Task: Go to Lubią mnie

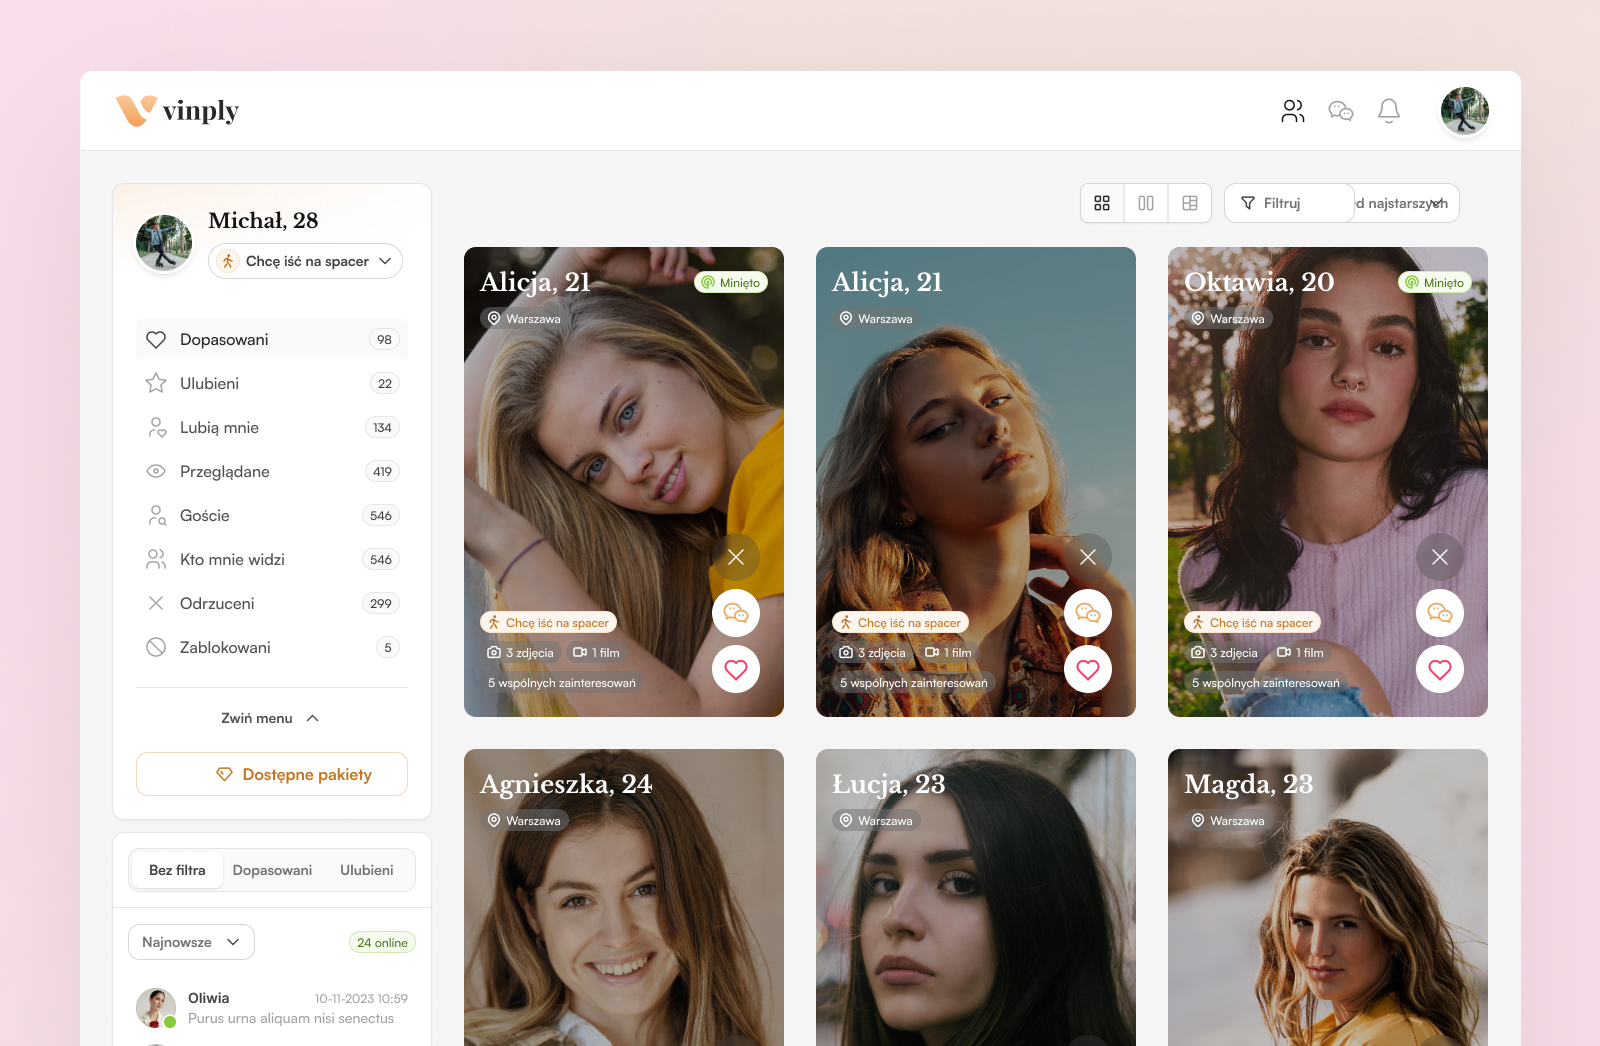Action: coord(272,428)
